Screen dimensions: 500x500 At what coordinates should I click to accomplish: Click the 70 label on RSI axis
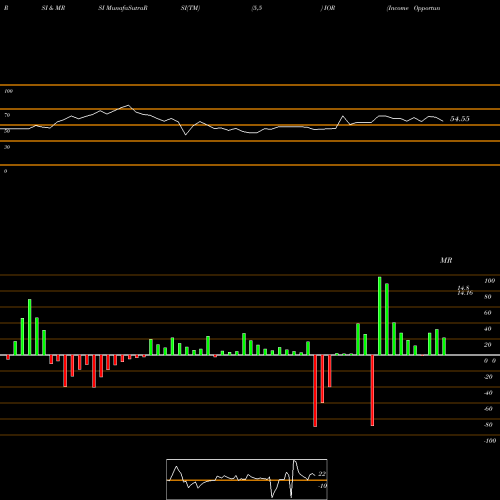click(7, 115)
